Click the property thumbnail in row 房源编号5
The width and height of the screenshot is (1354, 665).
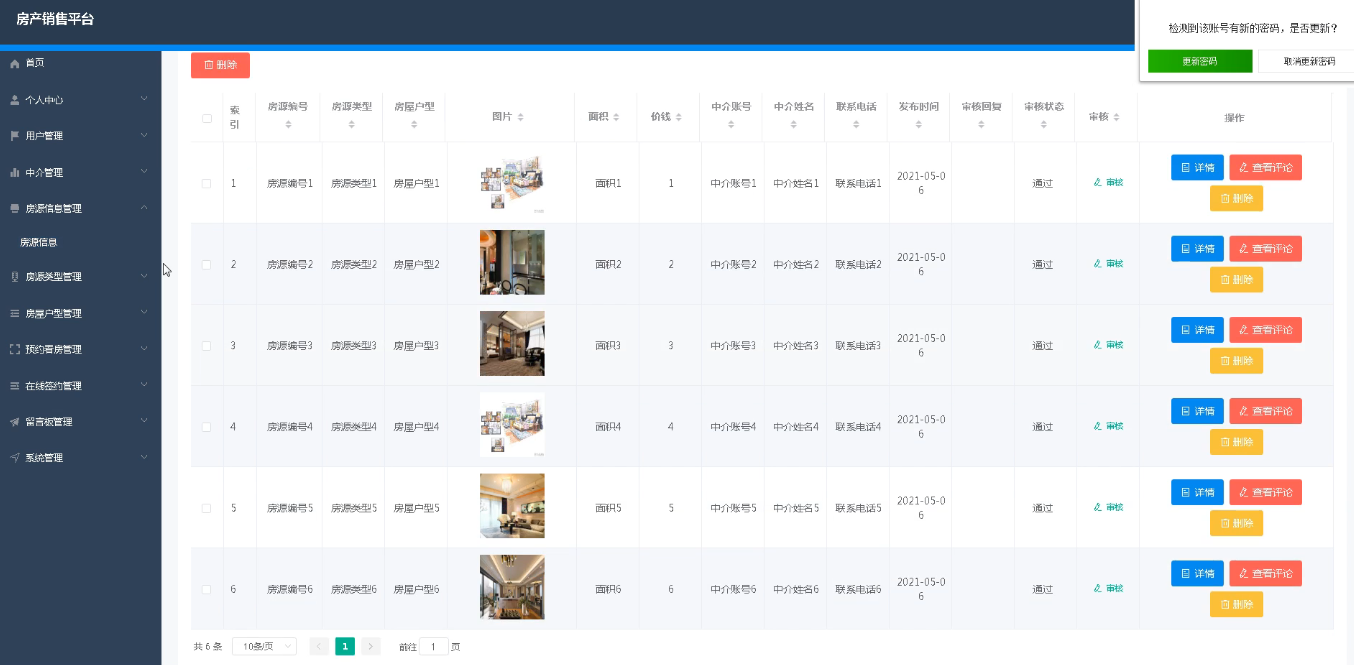pos(512,506)
